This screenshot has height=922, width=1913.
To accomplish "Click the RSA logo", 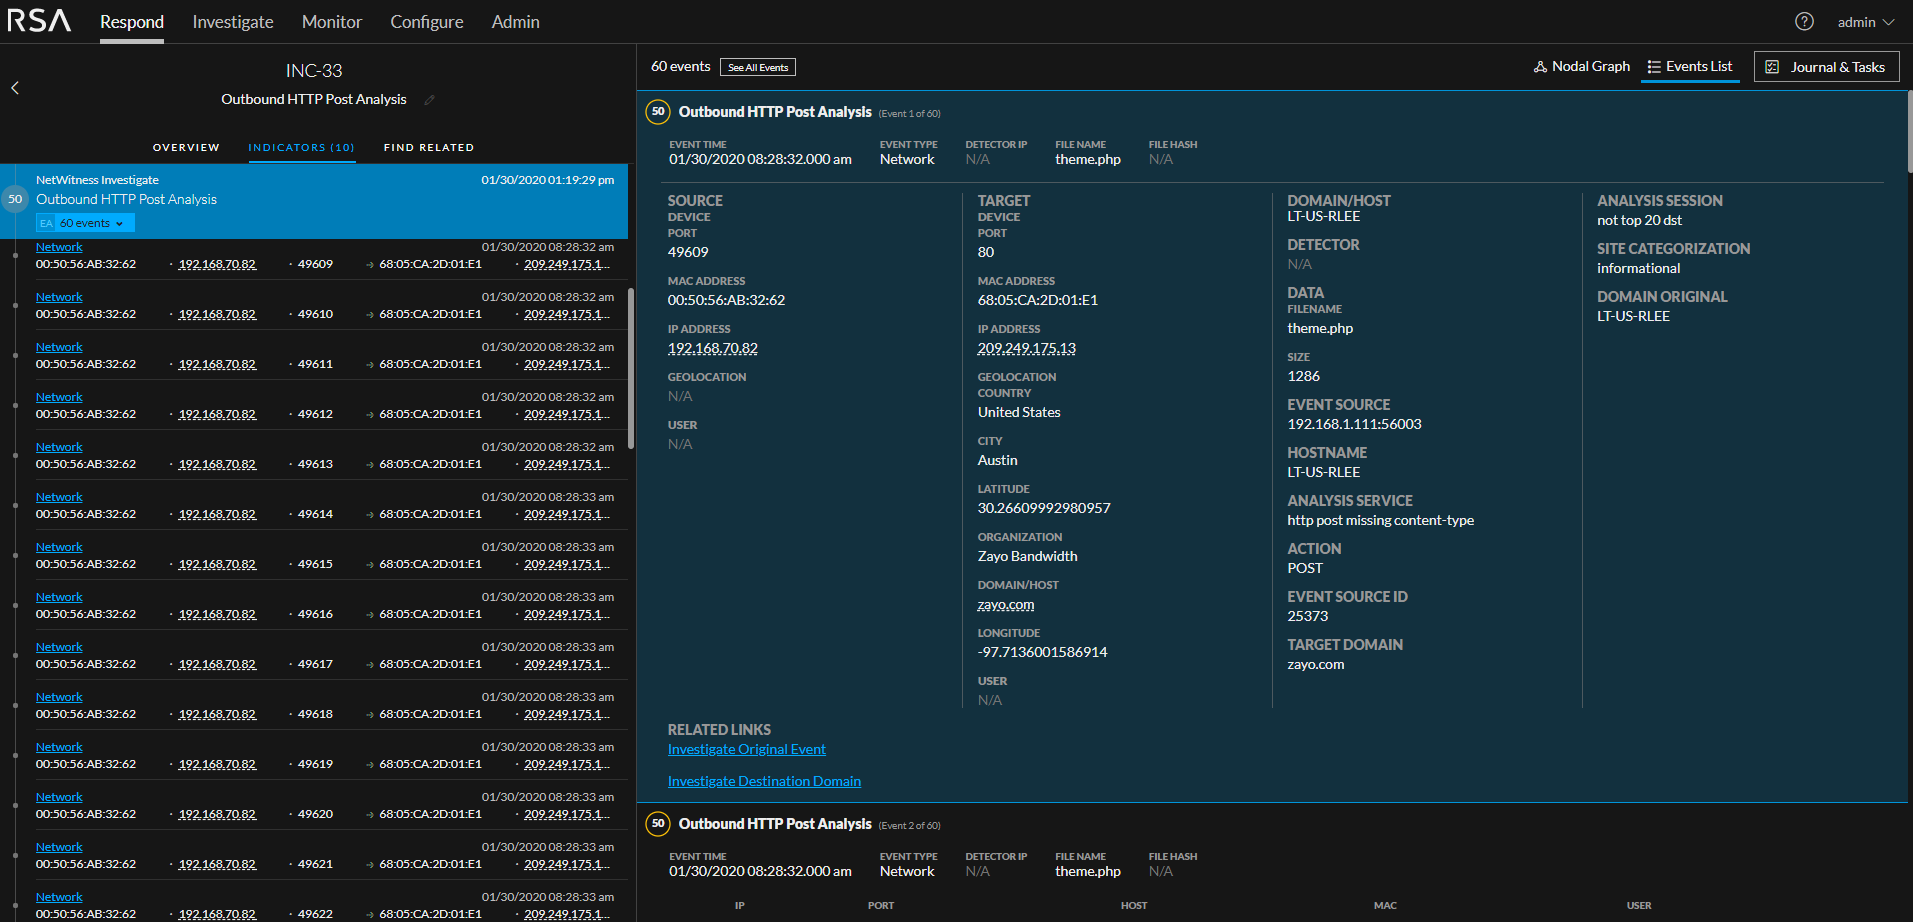I will point(39,21).
